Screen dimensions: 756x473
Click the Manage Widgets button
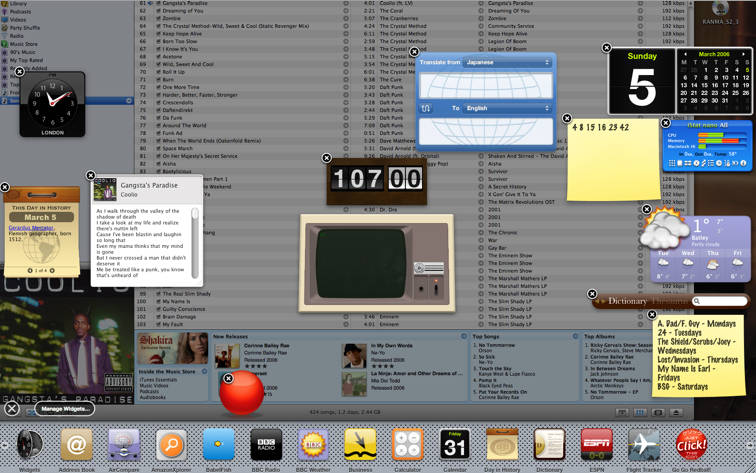(65, 409)
